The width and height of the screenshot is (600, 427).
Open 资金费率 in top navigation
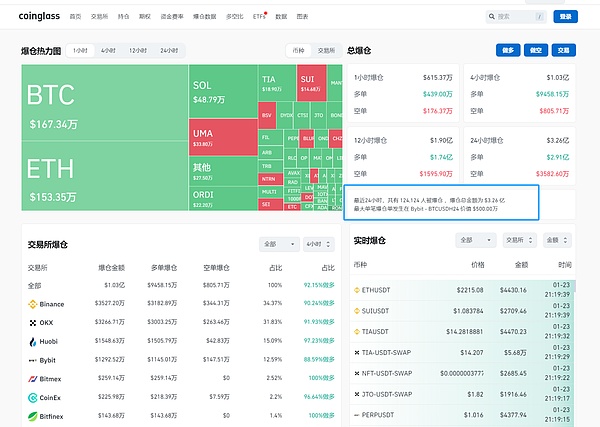tap(178, 17)
